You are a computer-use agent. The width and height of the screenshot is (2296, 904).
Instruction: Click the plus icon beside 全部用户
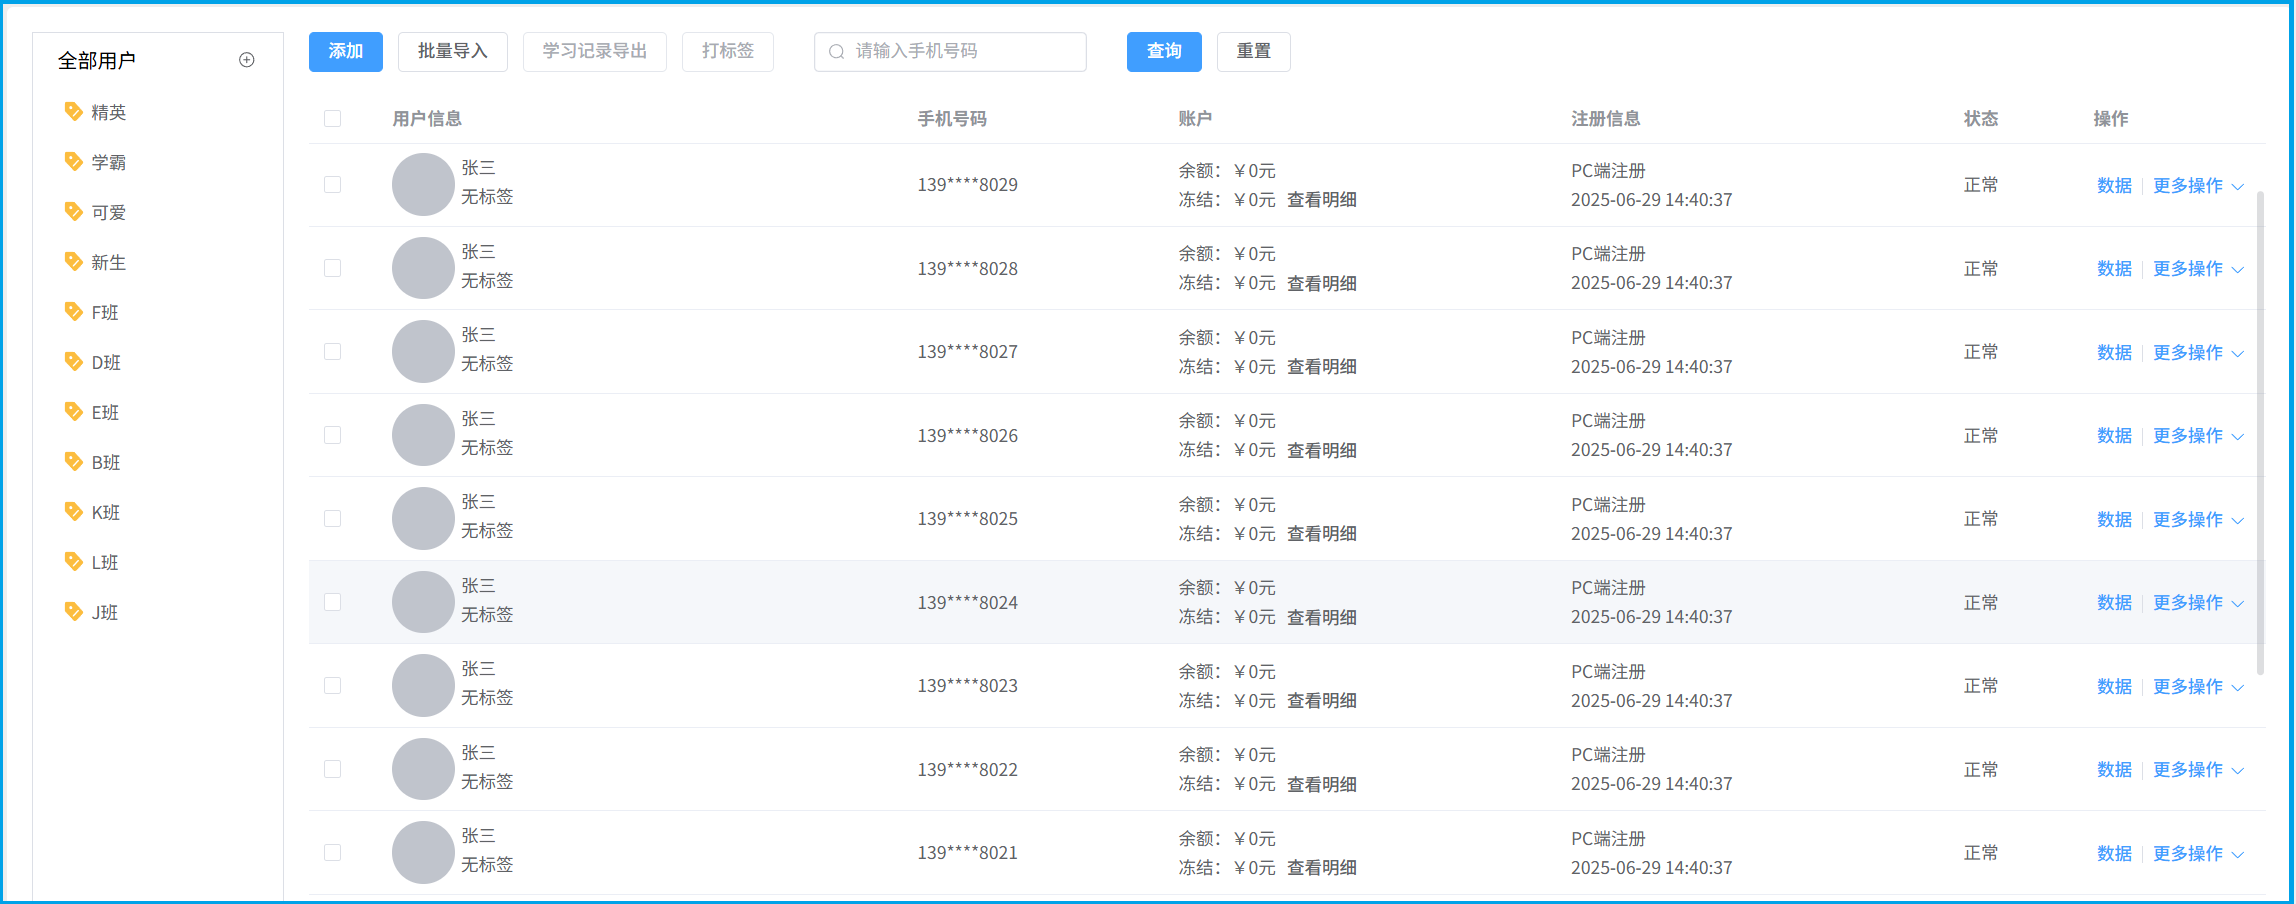tap(247, 60)
